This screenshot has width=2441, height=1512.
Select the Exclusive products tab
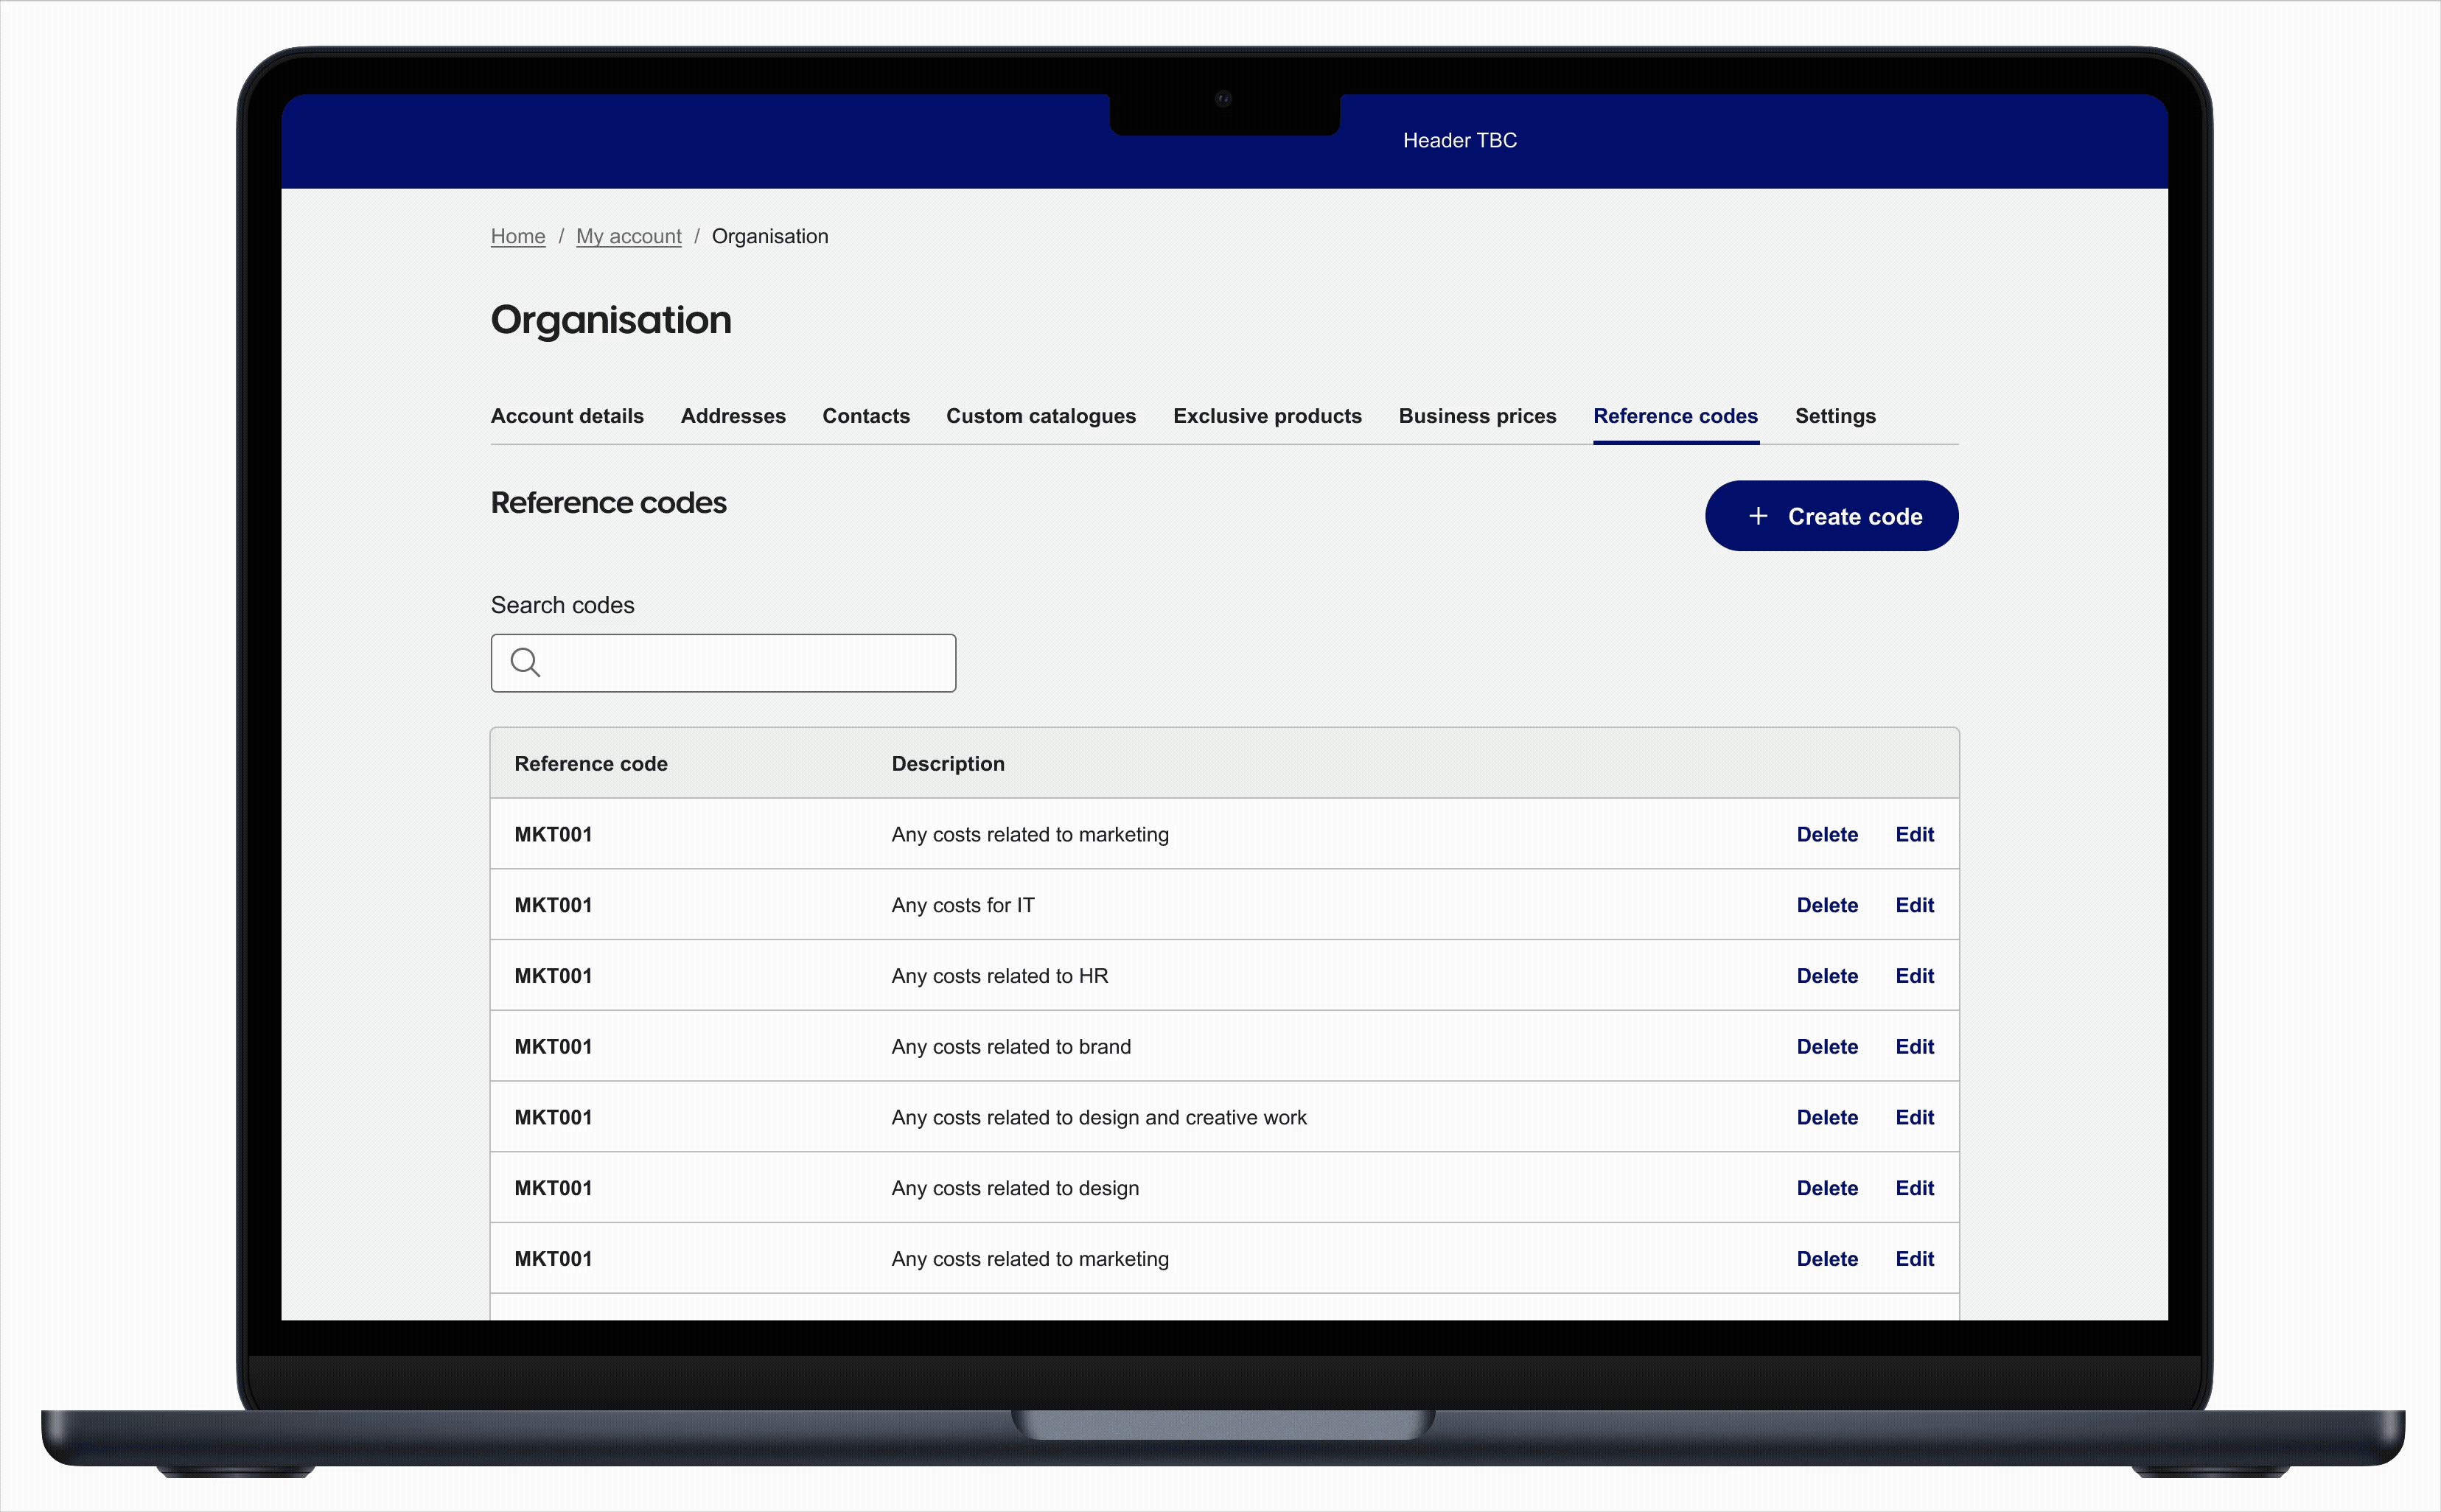click(x=1267, y=416)
